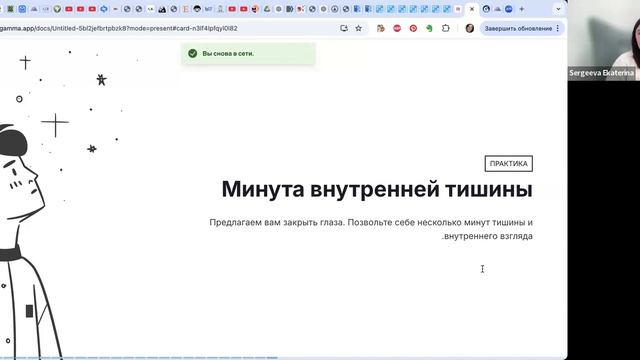Open the Chrome profile avatar

click(470, 28)
